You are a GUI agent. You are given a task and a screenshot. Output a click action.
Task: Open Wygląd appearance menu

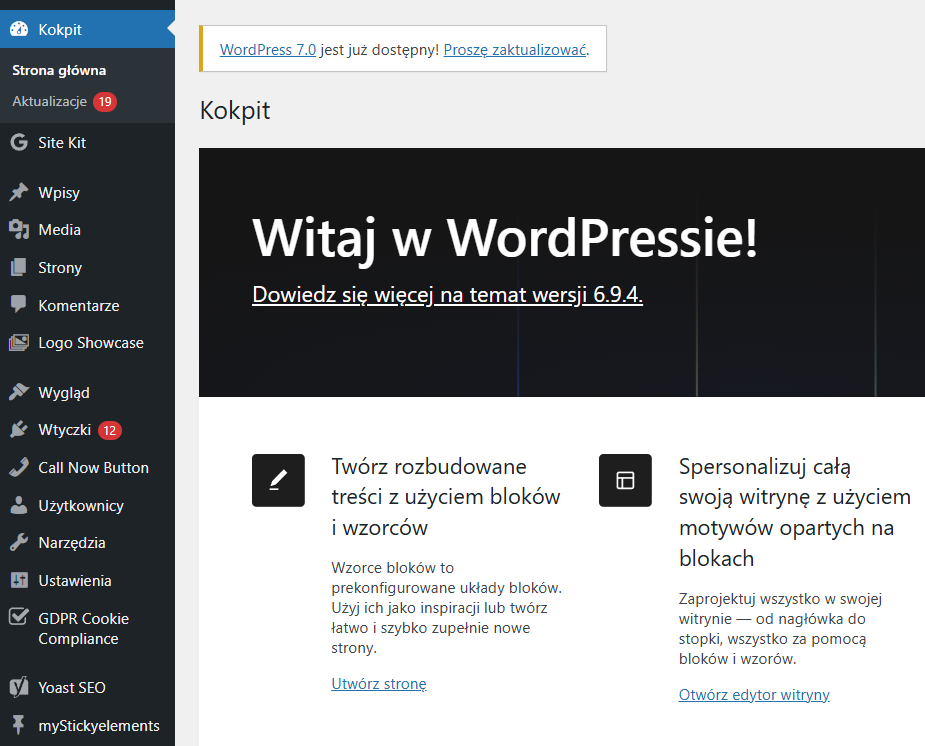pyautogui.click(x=87, y=392)
